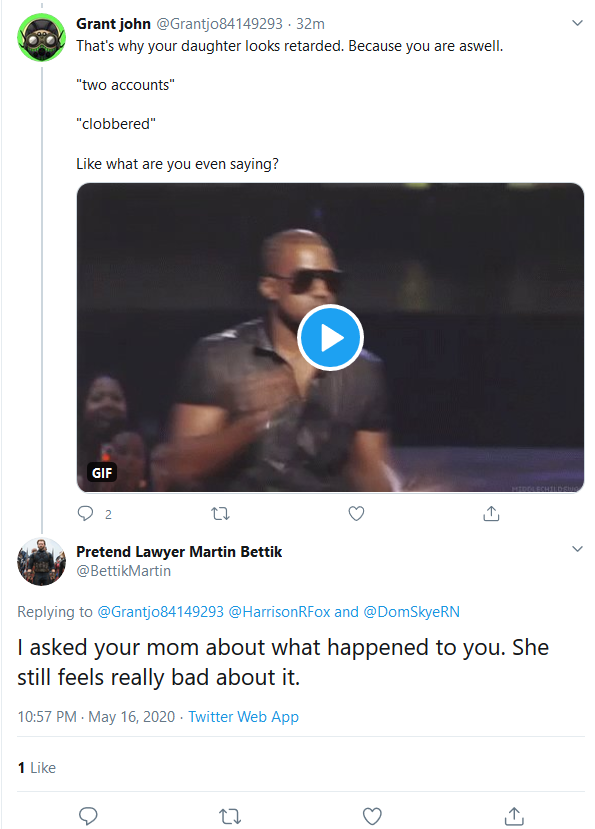Open the Pretend Lawyer Martin Bettik name

[x=179, y=552]
